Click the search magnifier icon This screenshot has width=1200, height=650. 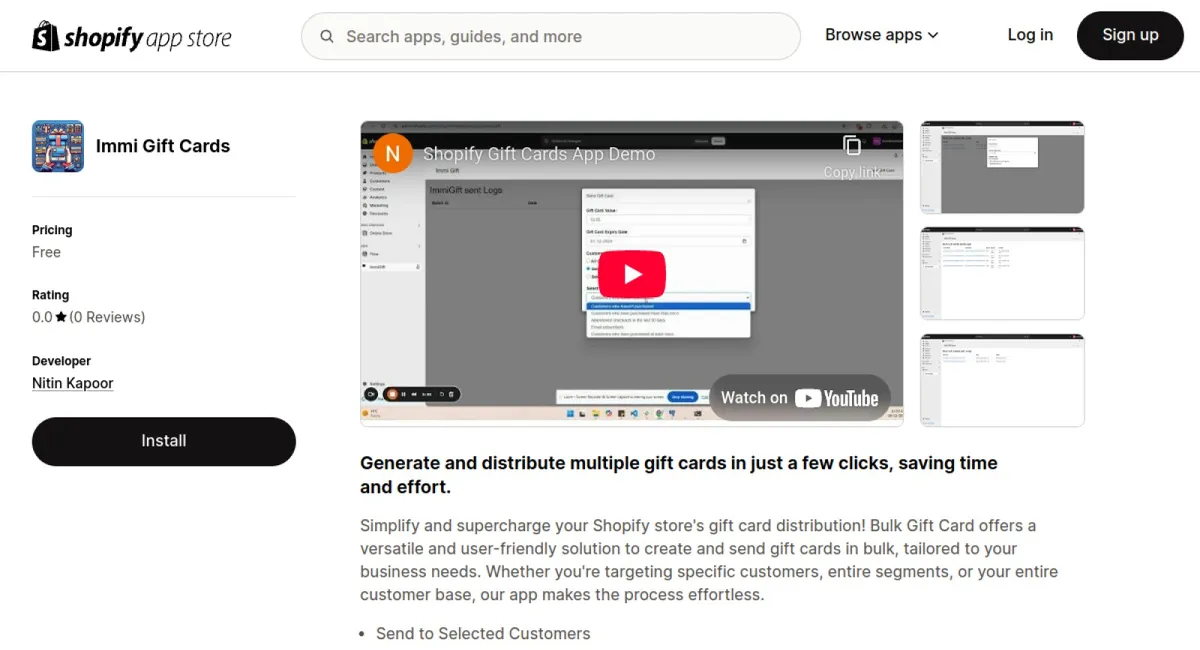pos(327,36)
